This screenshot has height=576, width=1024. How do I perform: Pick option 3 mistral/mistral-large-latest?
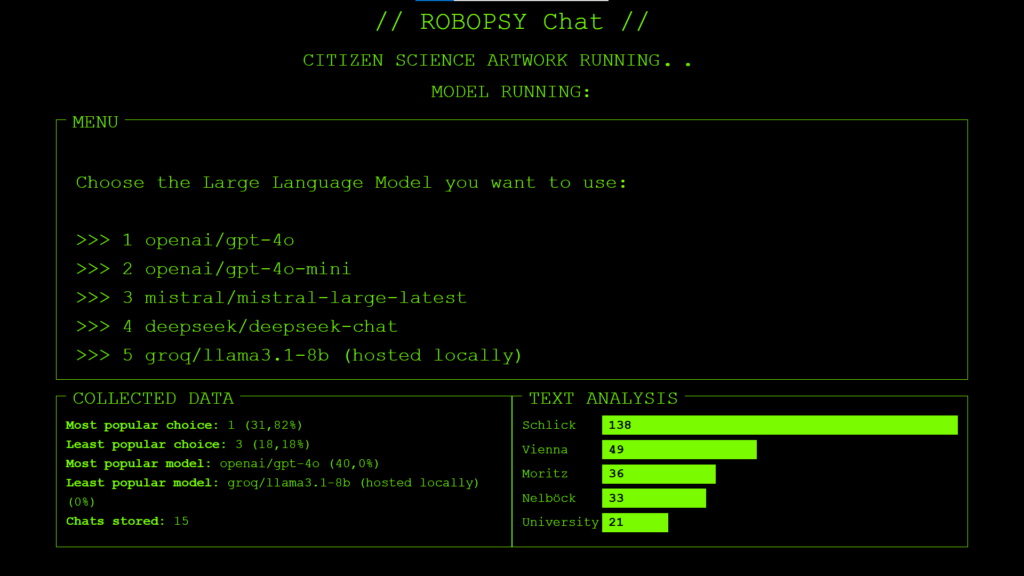[x=271, y=298]
